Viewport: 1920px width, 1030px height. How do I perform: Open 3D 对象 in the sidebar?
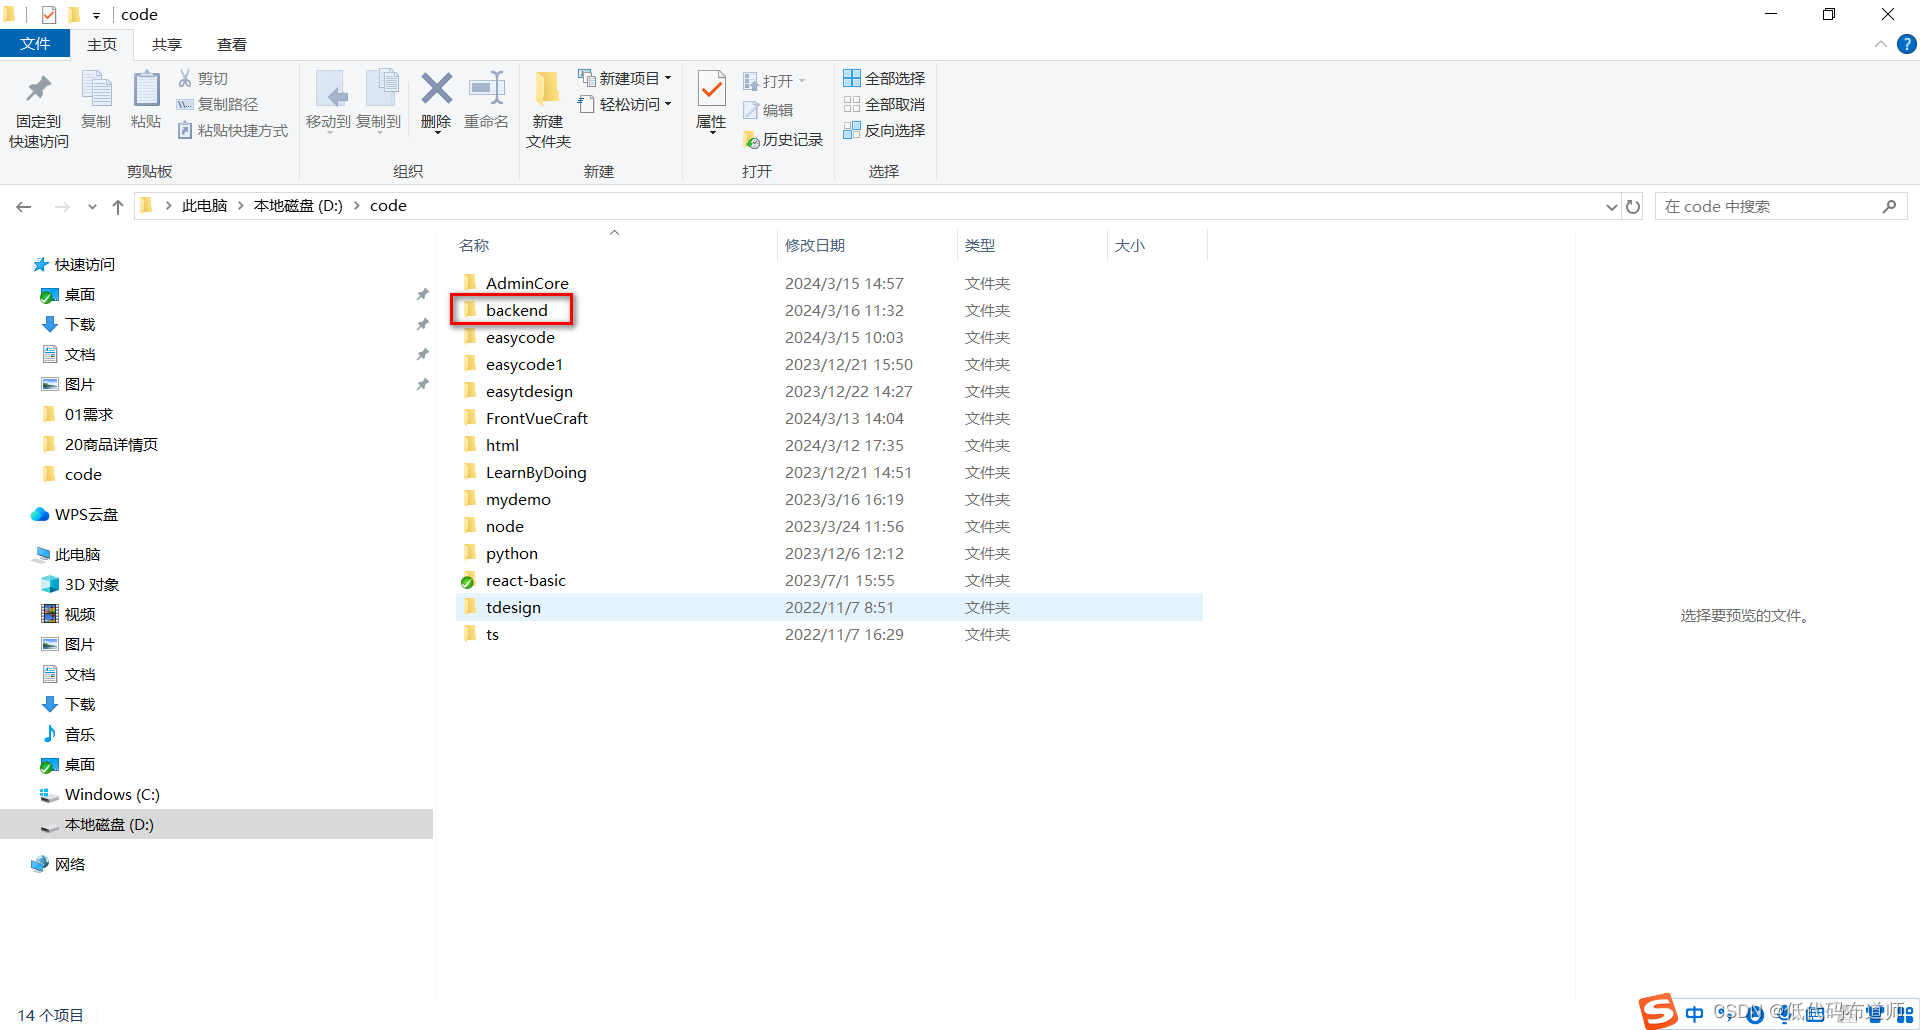[x=91, y=584]
